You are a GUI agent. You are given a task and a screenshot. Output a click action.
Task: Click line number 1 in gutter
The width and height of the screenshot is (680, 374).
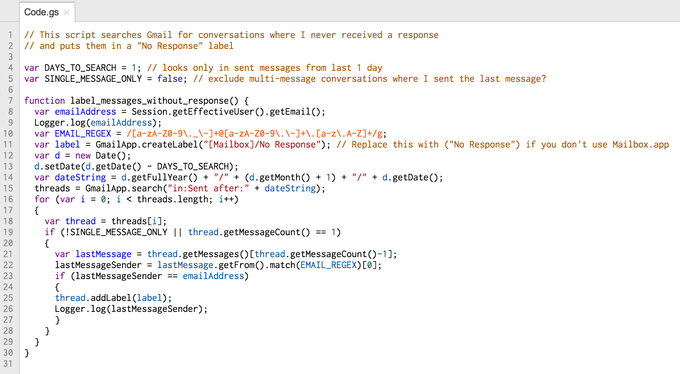11,35
